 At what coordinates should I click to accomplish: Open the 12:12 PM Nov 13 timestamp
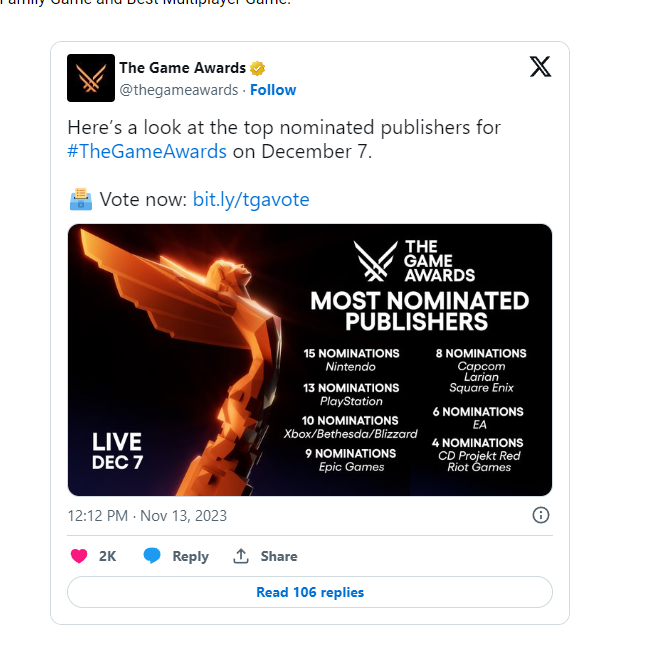point(147,516)
